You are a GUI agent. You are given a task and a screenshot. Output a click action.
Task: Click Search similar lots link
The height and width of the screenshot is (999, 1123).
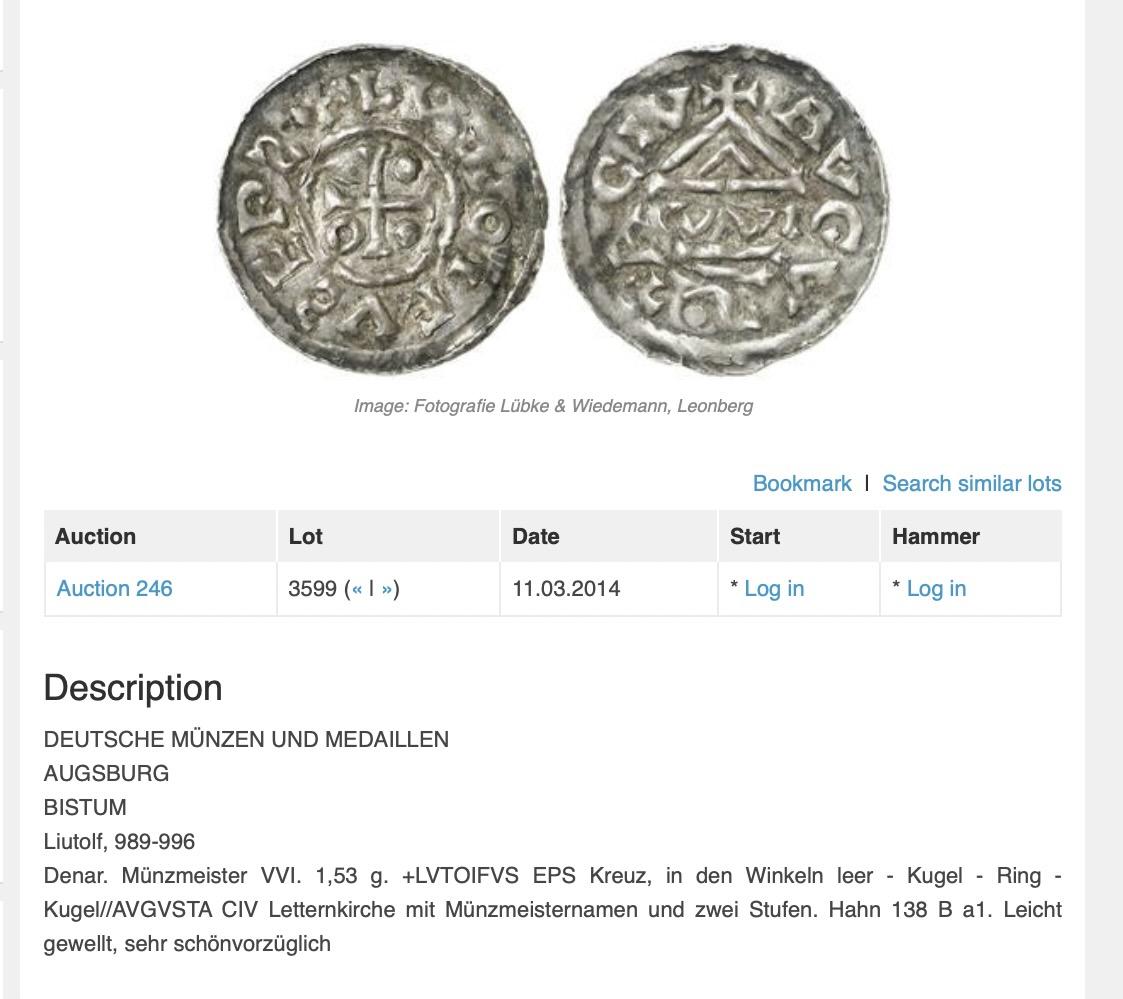click(971, 483)
